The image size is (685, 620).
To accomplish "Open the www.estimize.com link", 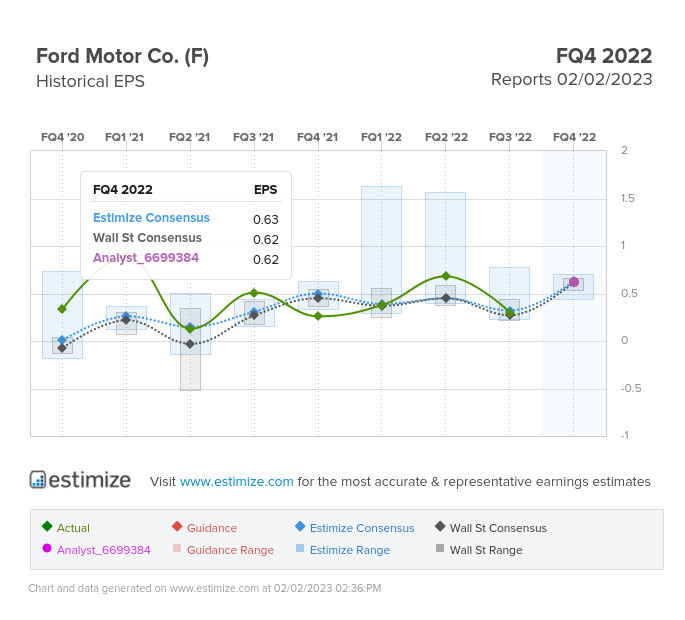I will point(237,481).
